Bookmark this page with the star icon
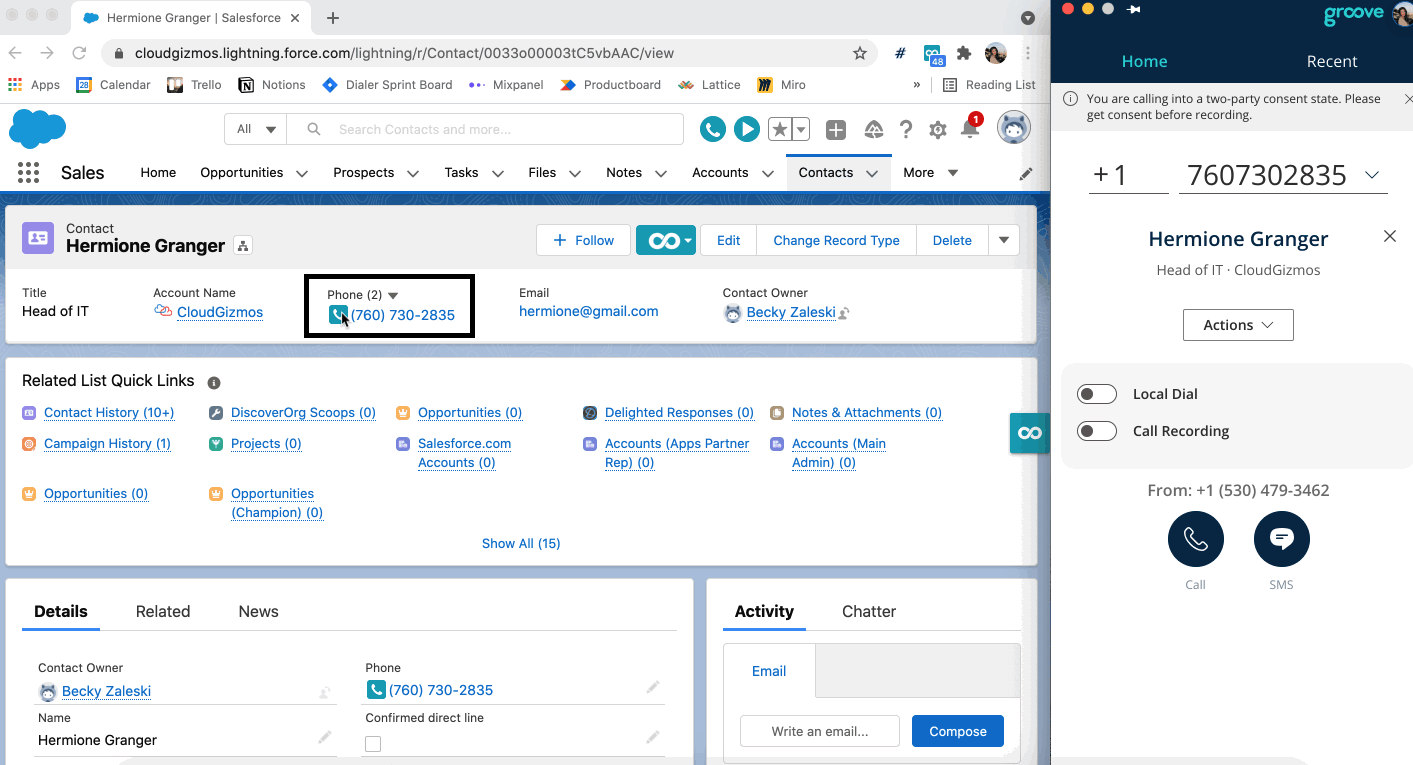 click(x=860, y=53)
